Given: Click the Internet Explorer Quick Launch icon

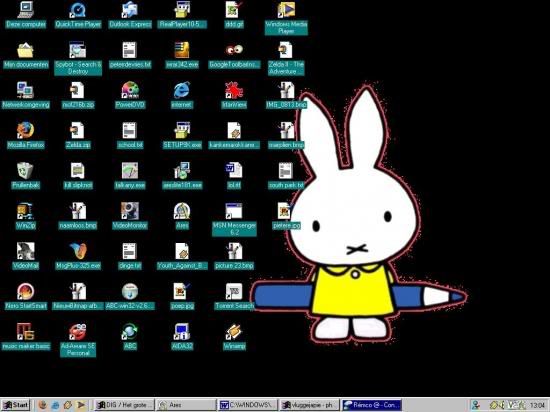Looking at the screenshot, I should point(55,405).
